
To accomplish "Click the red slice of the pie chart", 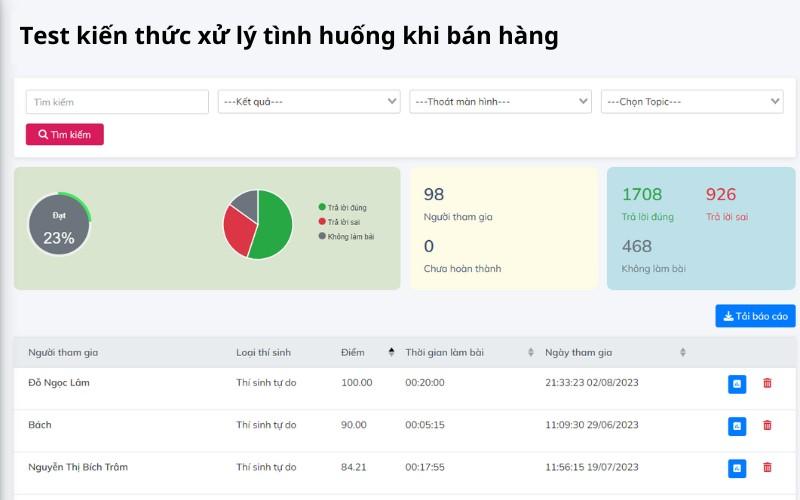I will click(238, 232).
